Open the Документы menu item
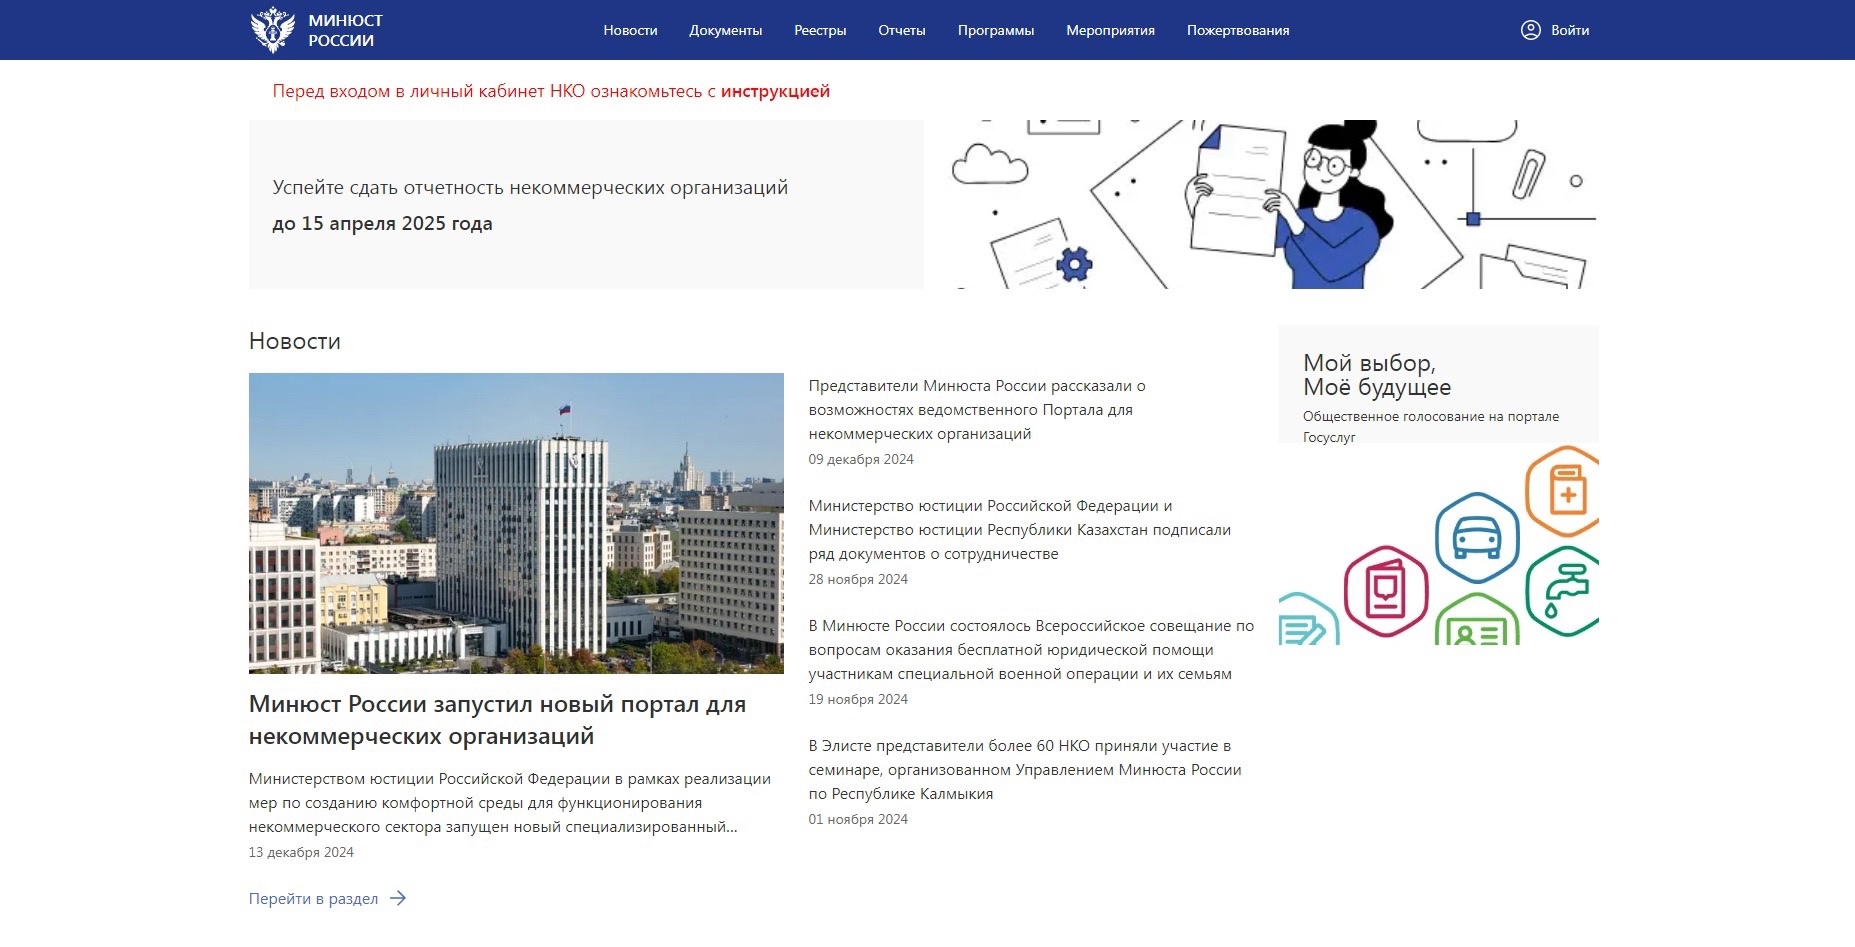This screenshot has width=1855, height=947. click(x=725, y=30)
